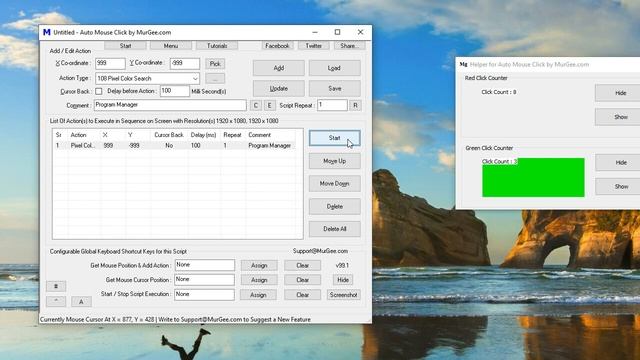Viewport: 640px width, 360px height.
Task: Click the green rectangle in Helper window
Action: [533, 178]
